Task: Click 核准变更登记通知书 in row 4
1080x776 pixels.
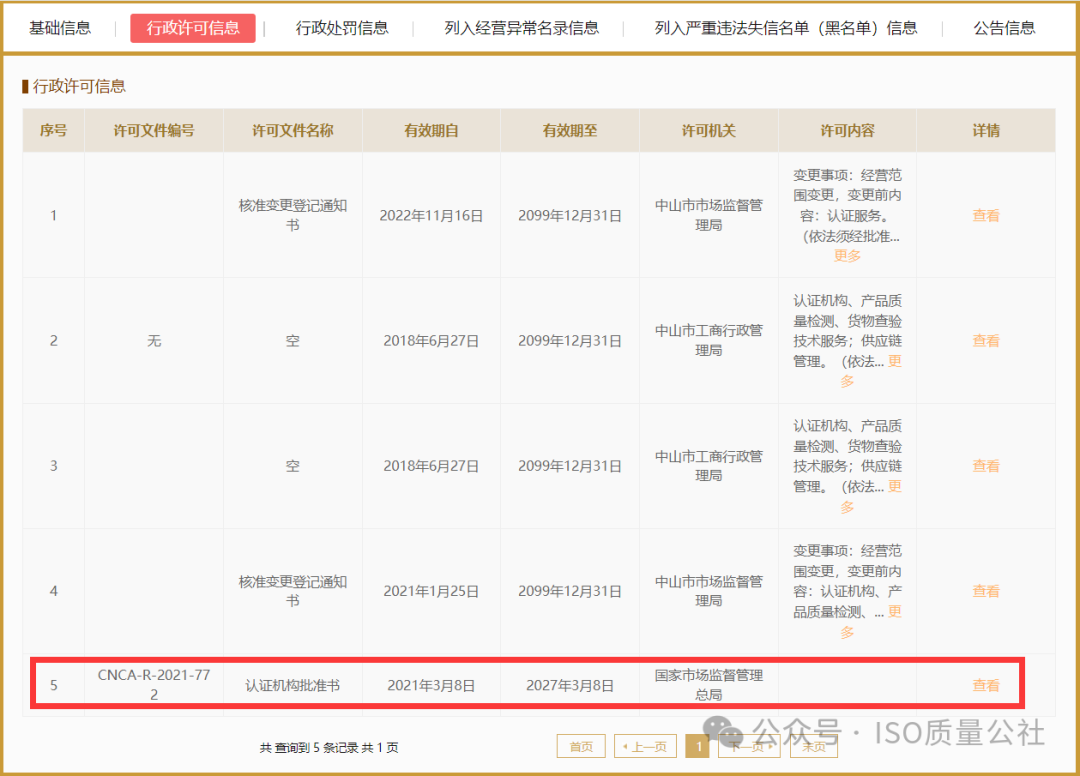Action: 293,591
